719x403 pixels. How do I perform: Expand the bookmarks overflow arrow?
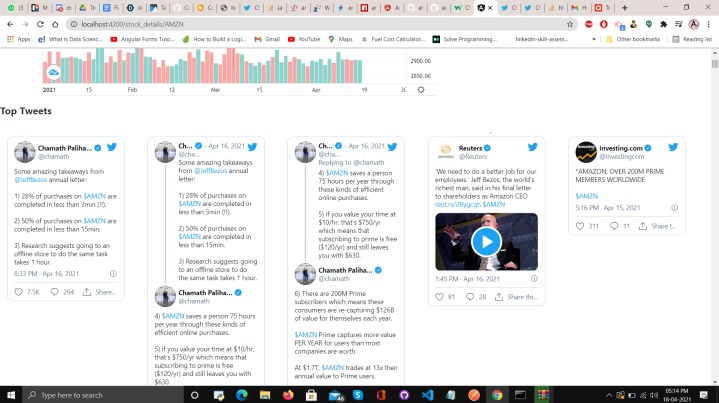coord(594,39)
